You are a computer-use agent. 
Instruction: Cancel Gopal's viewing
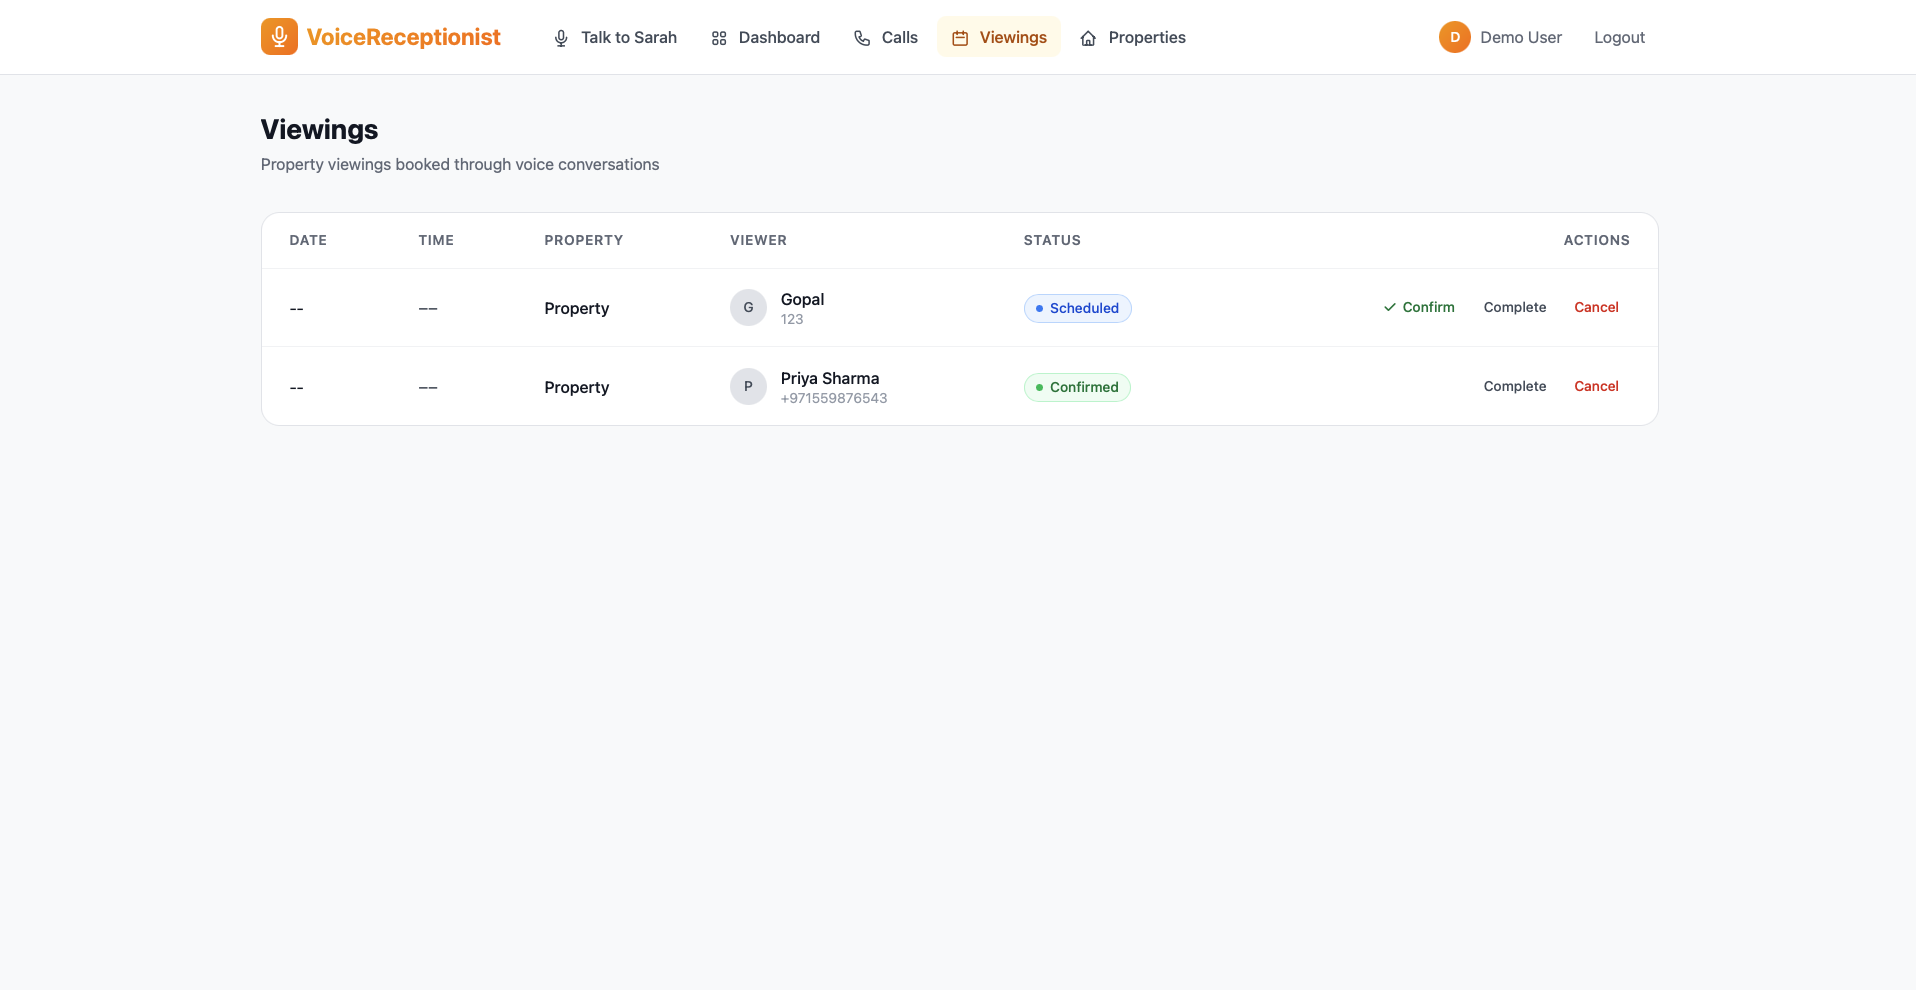1596,307
